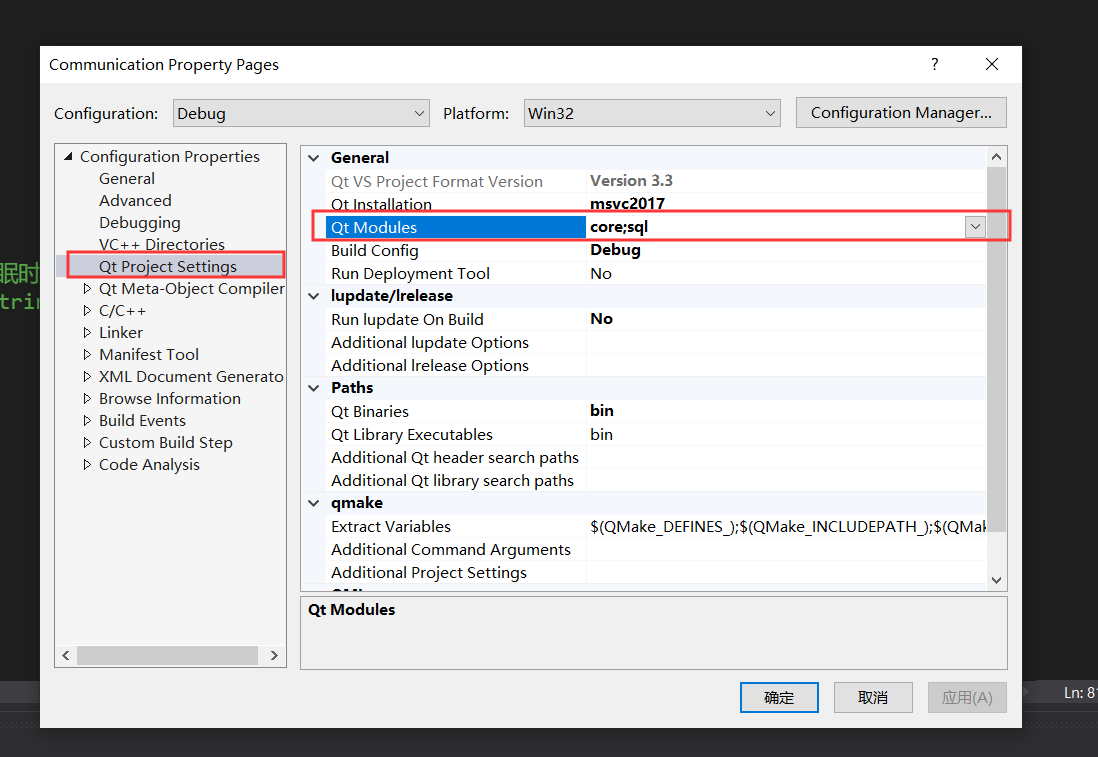Viewport: 1098px width, 757px height.
Task: Expand the Browse Information node
Action: 87,398
